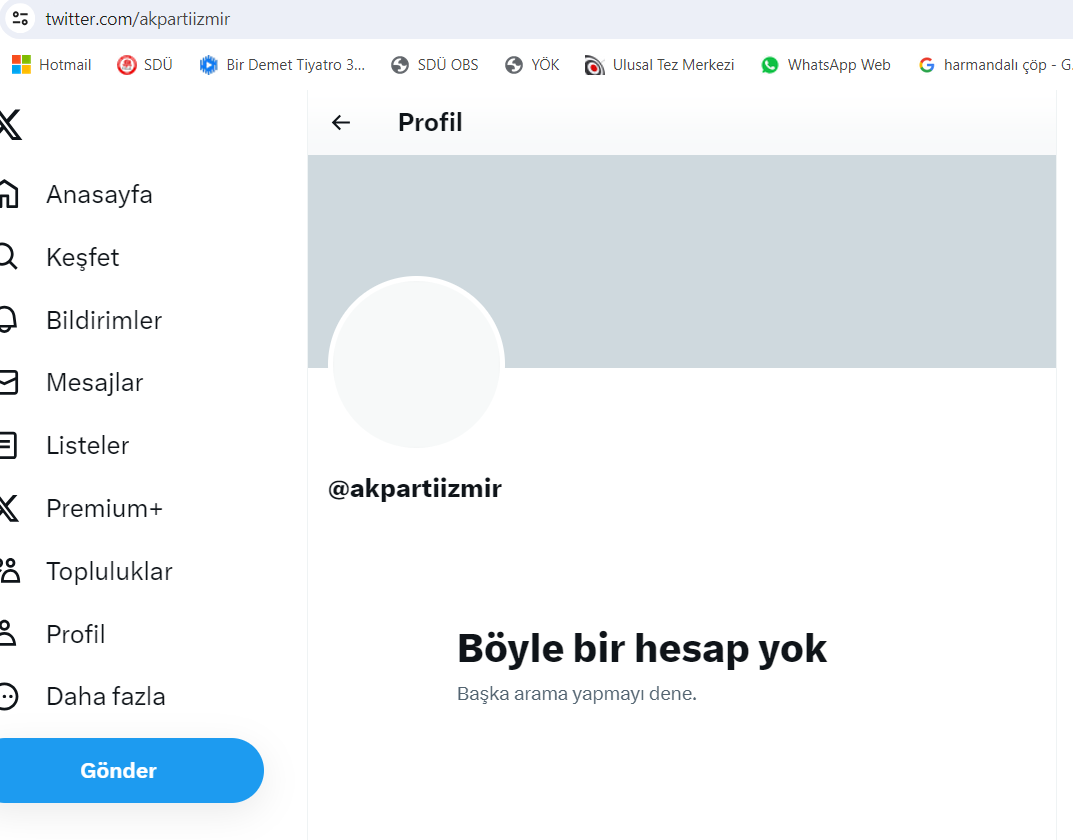Open the SDÜ OBS bookmark
The image size is (1073, 840).
(435, 65)
